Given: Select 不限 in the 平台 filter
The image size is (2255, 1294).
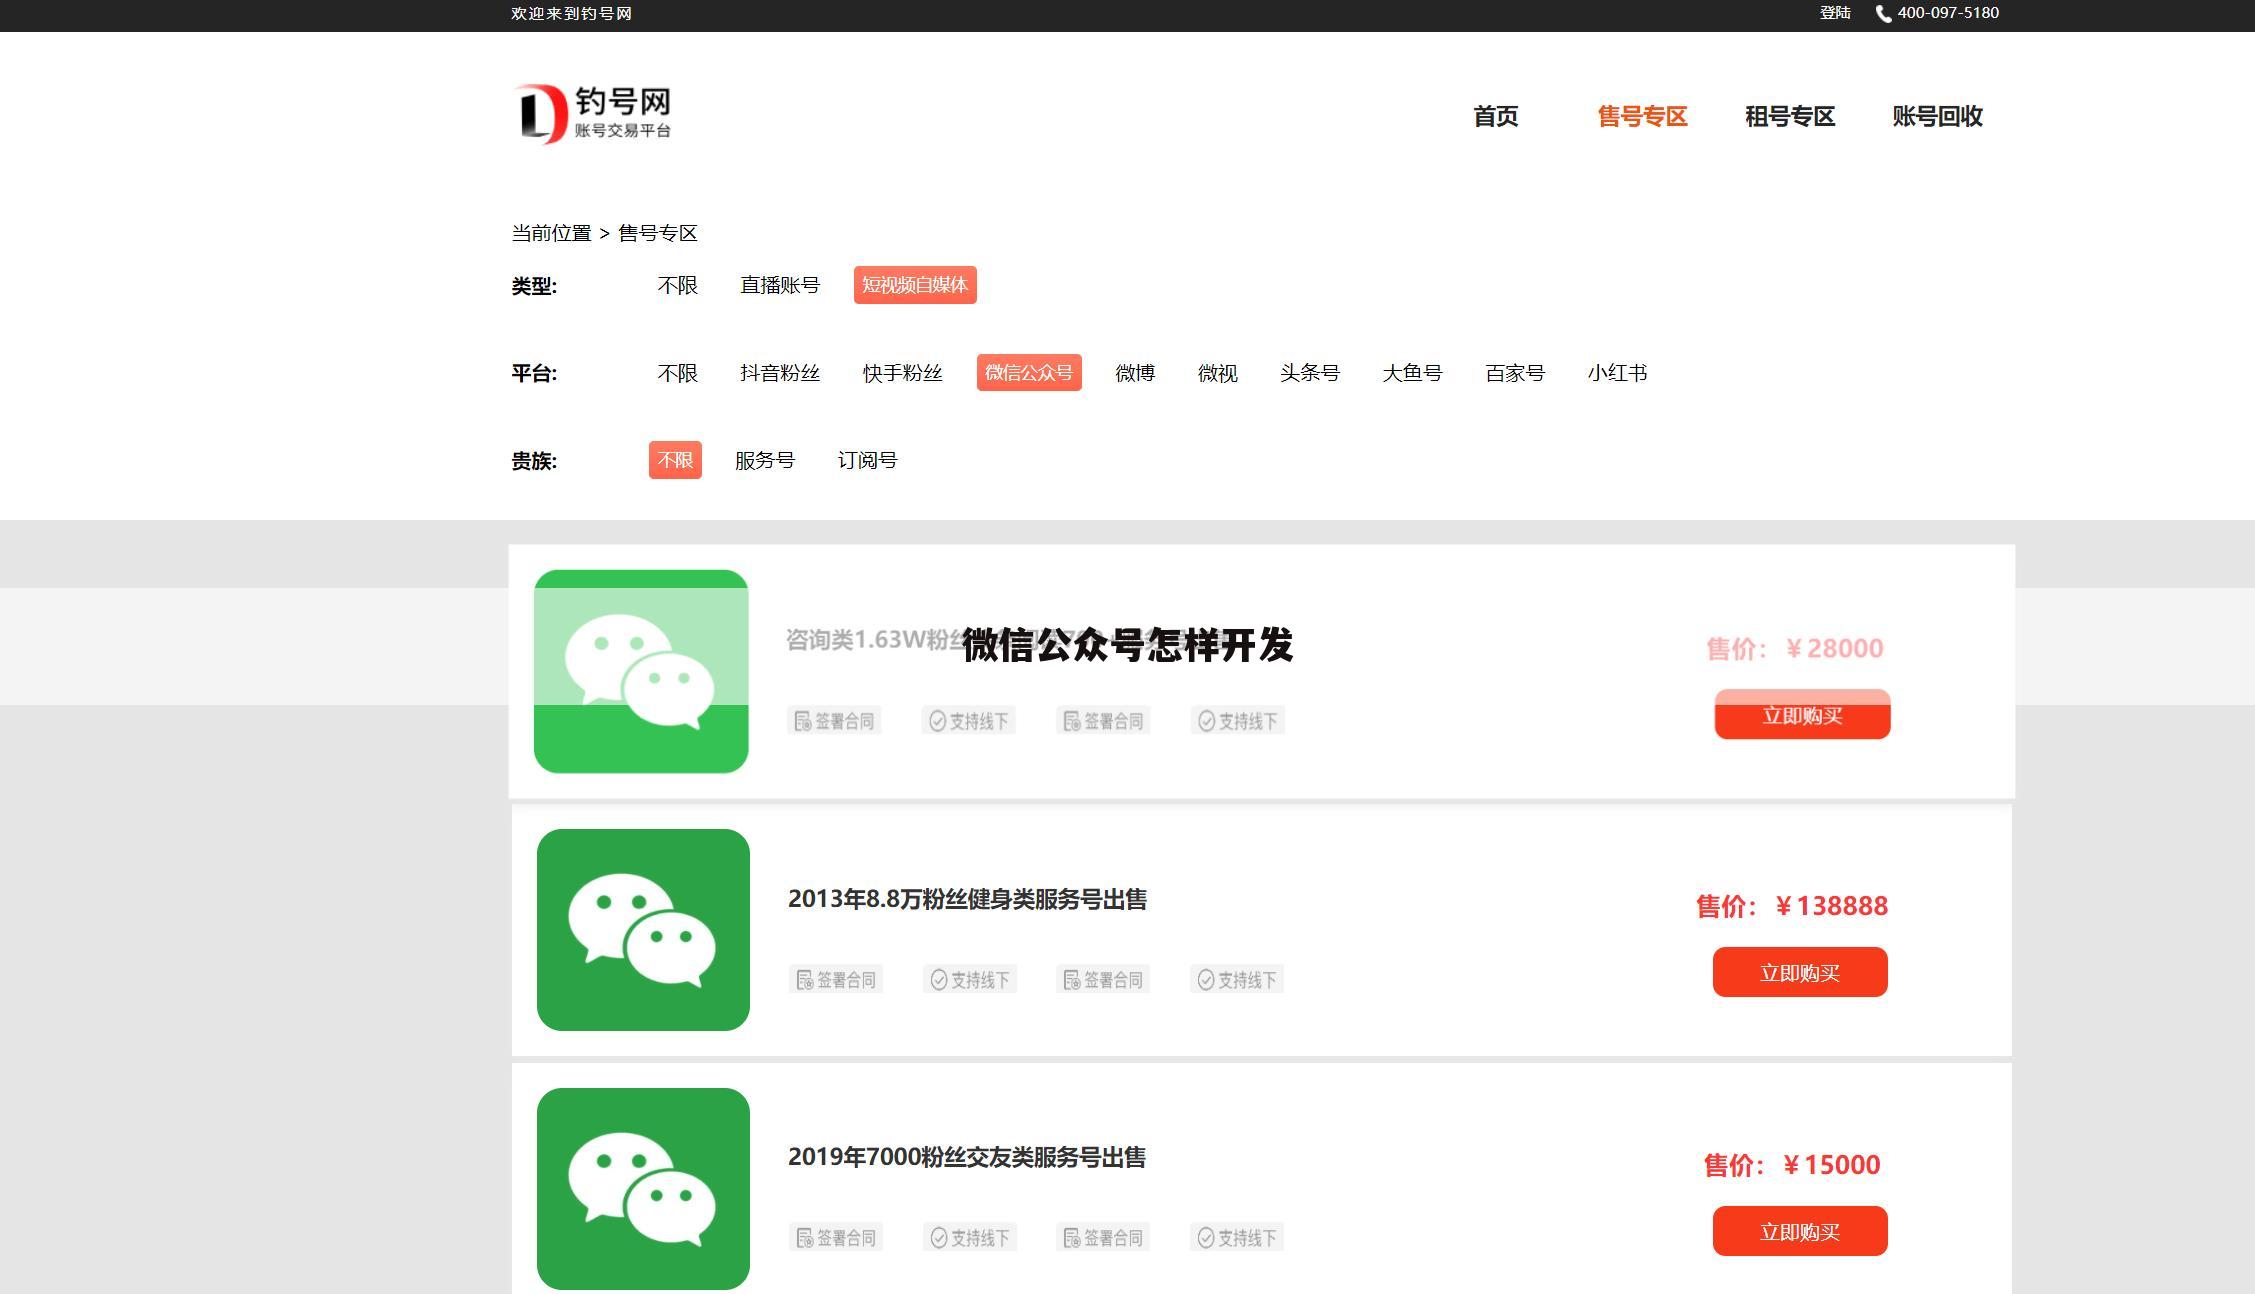Looking at the screenshot, I should (x=677, y=373).
